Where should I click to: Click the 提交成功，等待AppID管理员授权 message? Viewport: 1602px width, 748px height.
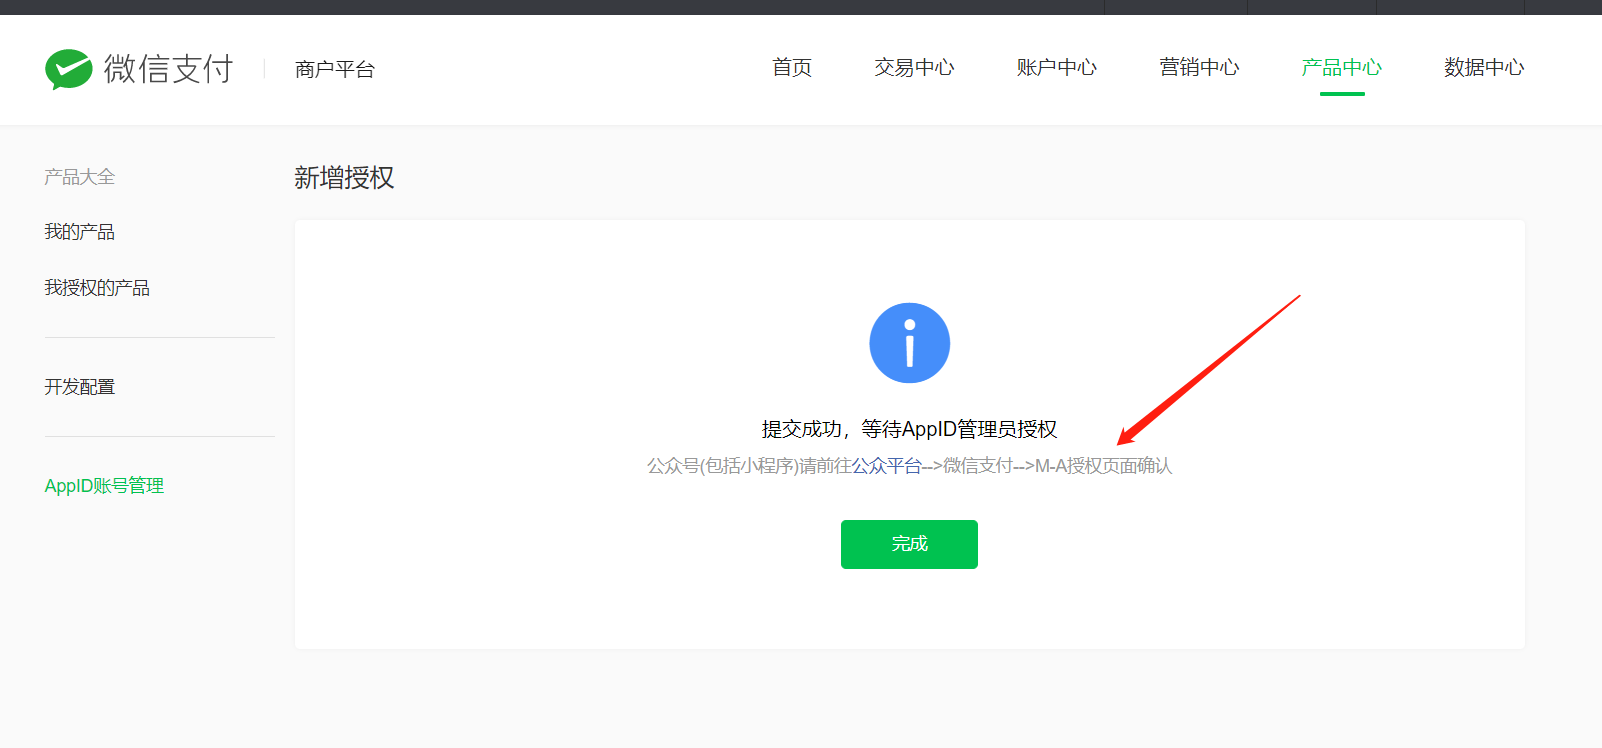(x=909, y=429)
